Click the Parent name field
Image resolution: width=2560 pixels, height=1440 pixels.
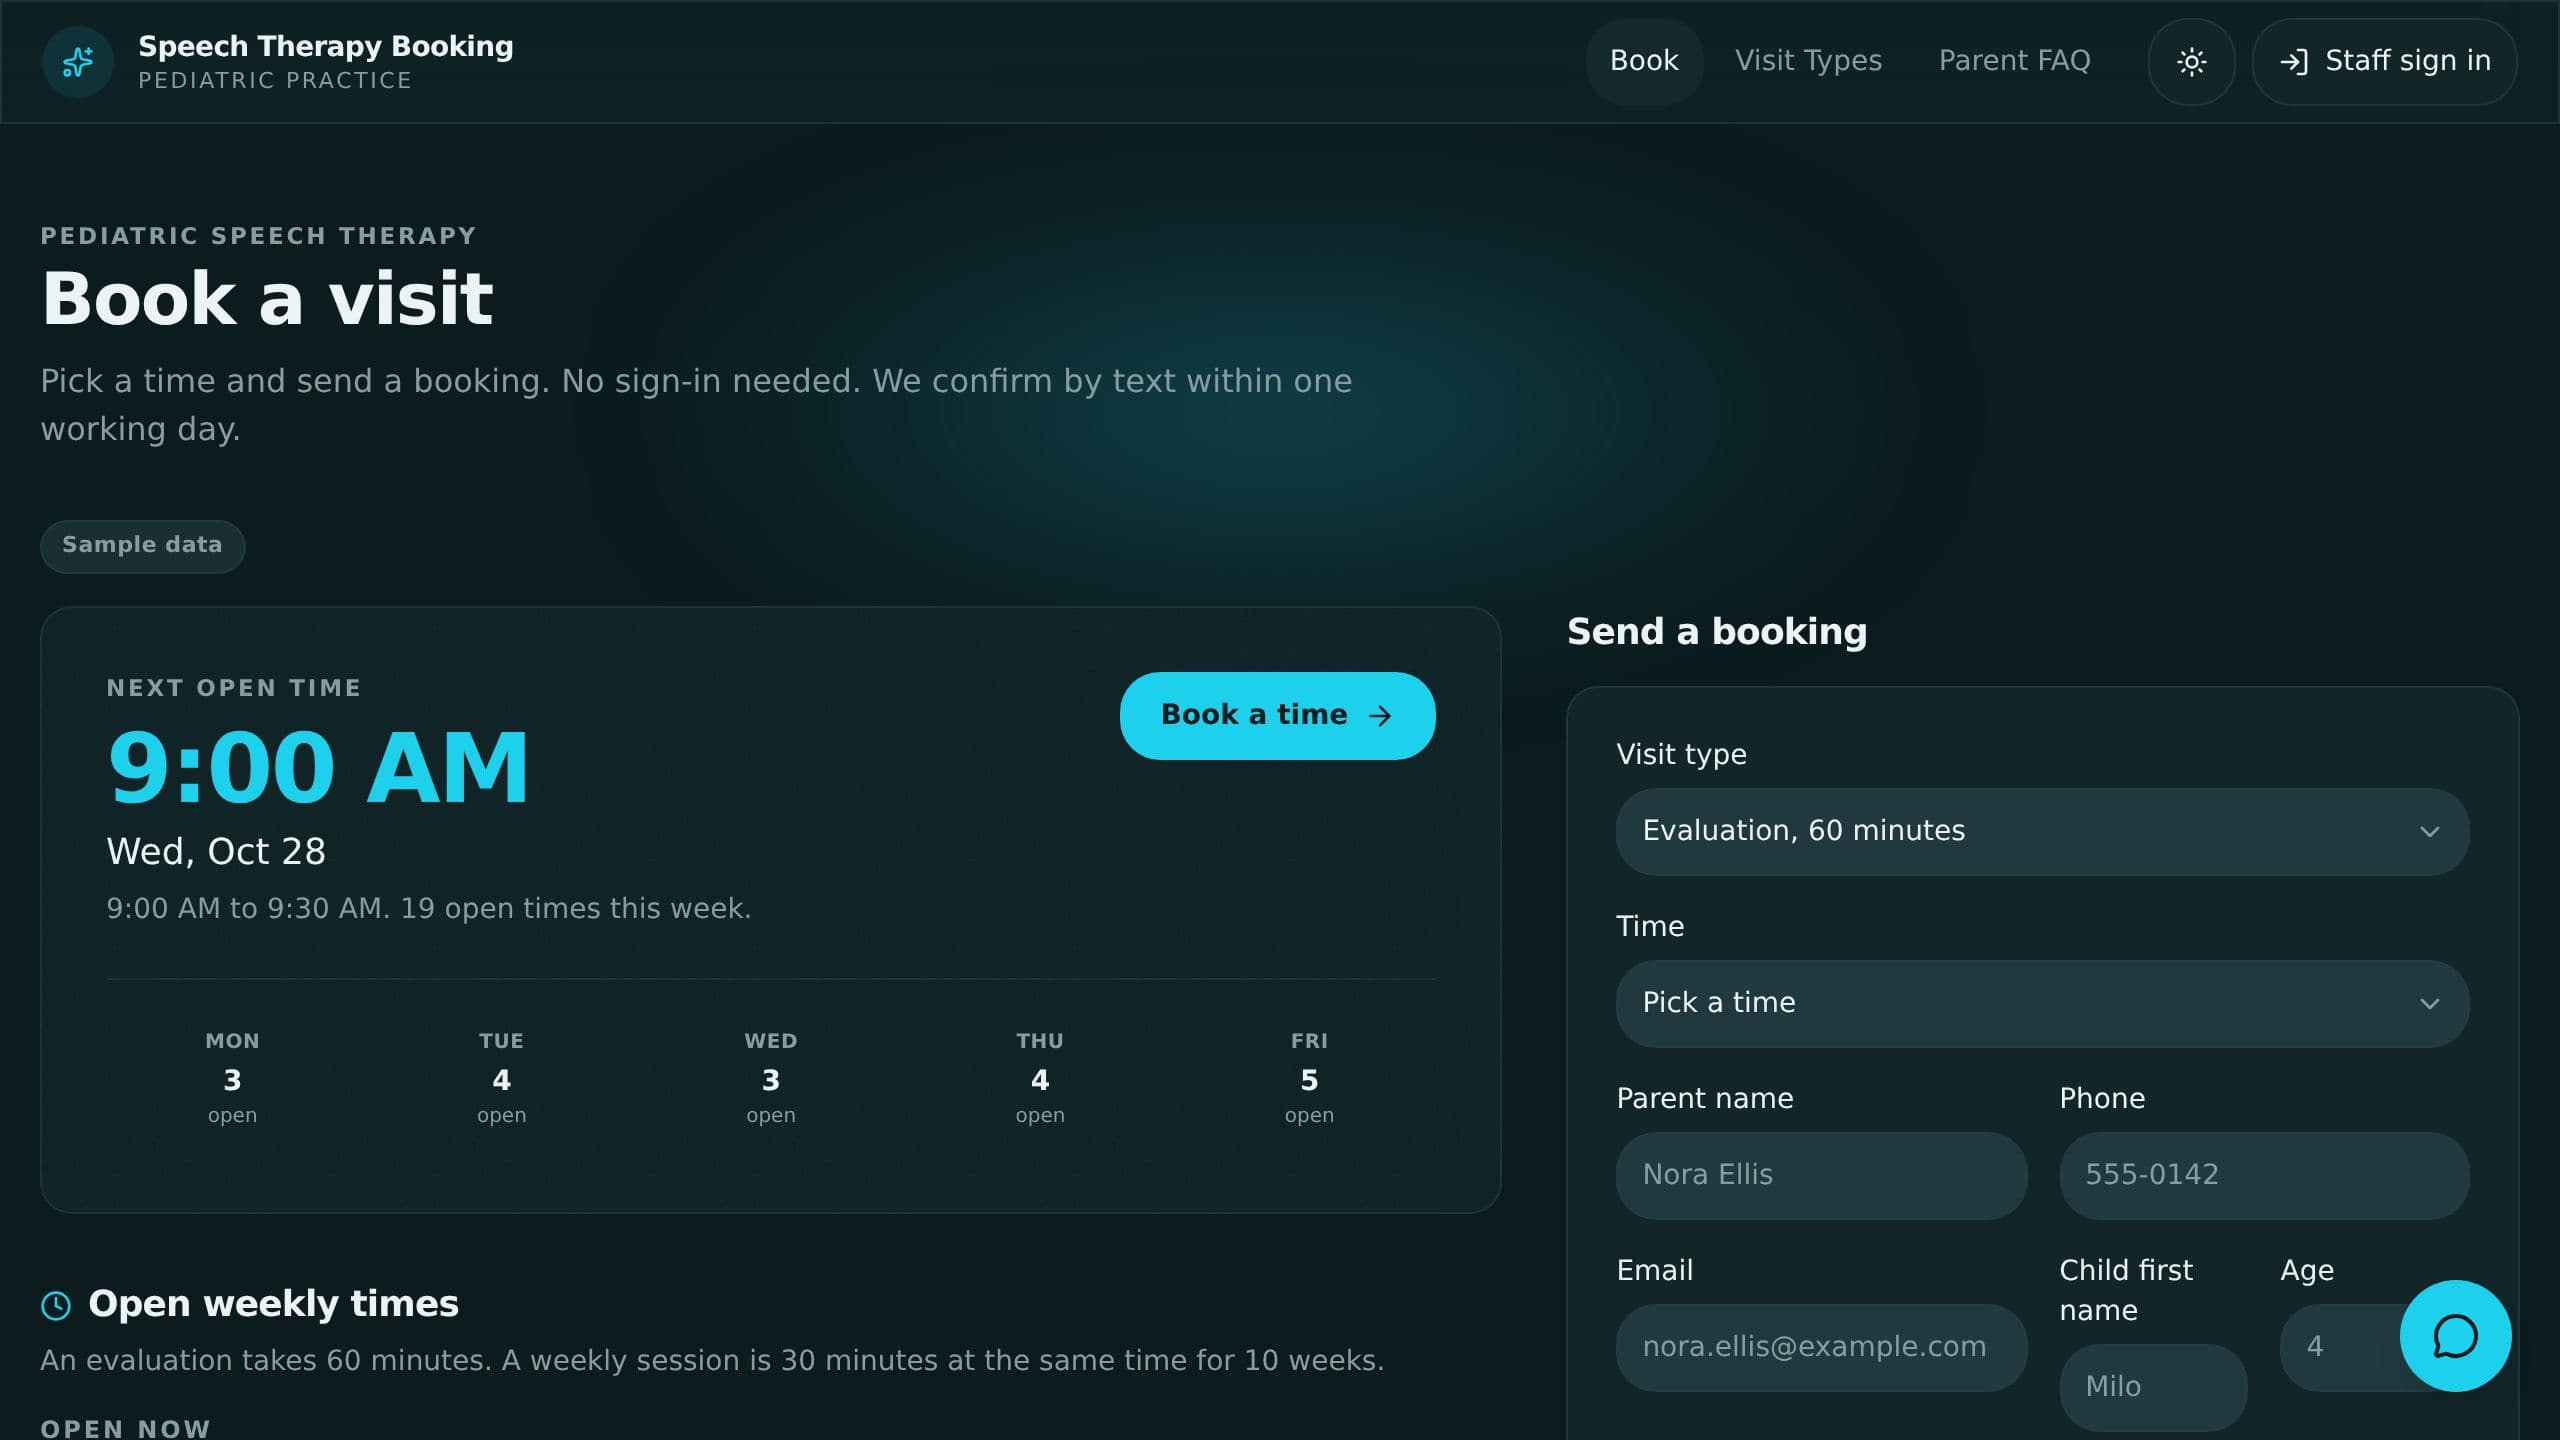(1821, 1176)
